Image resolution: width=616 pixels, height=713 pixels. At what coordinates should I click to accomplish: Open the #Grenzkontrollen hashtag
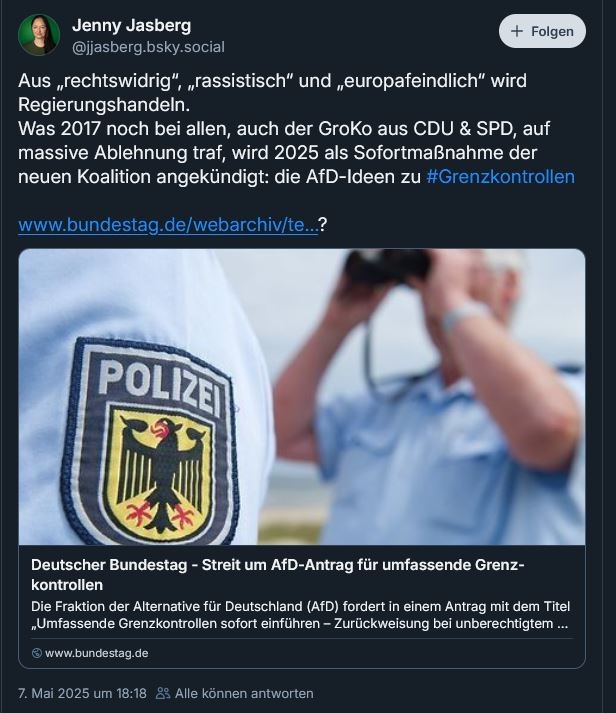(x=501, y=176)
